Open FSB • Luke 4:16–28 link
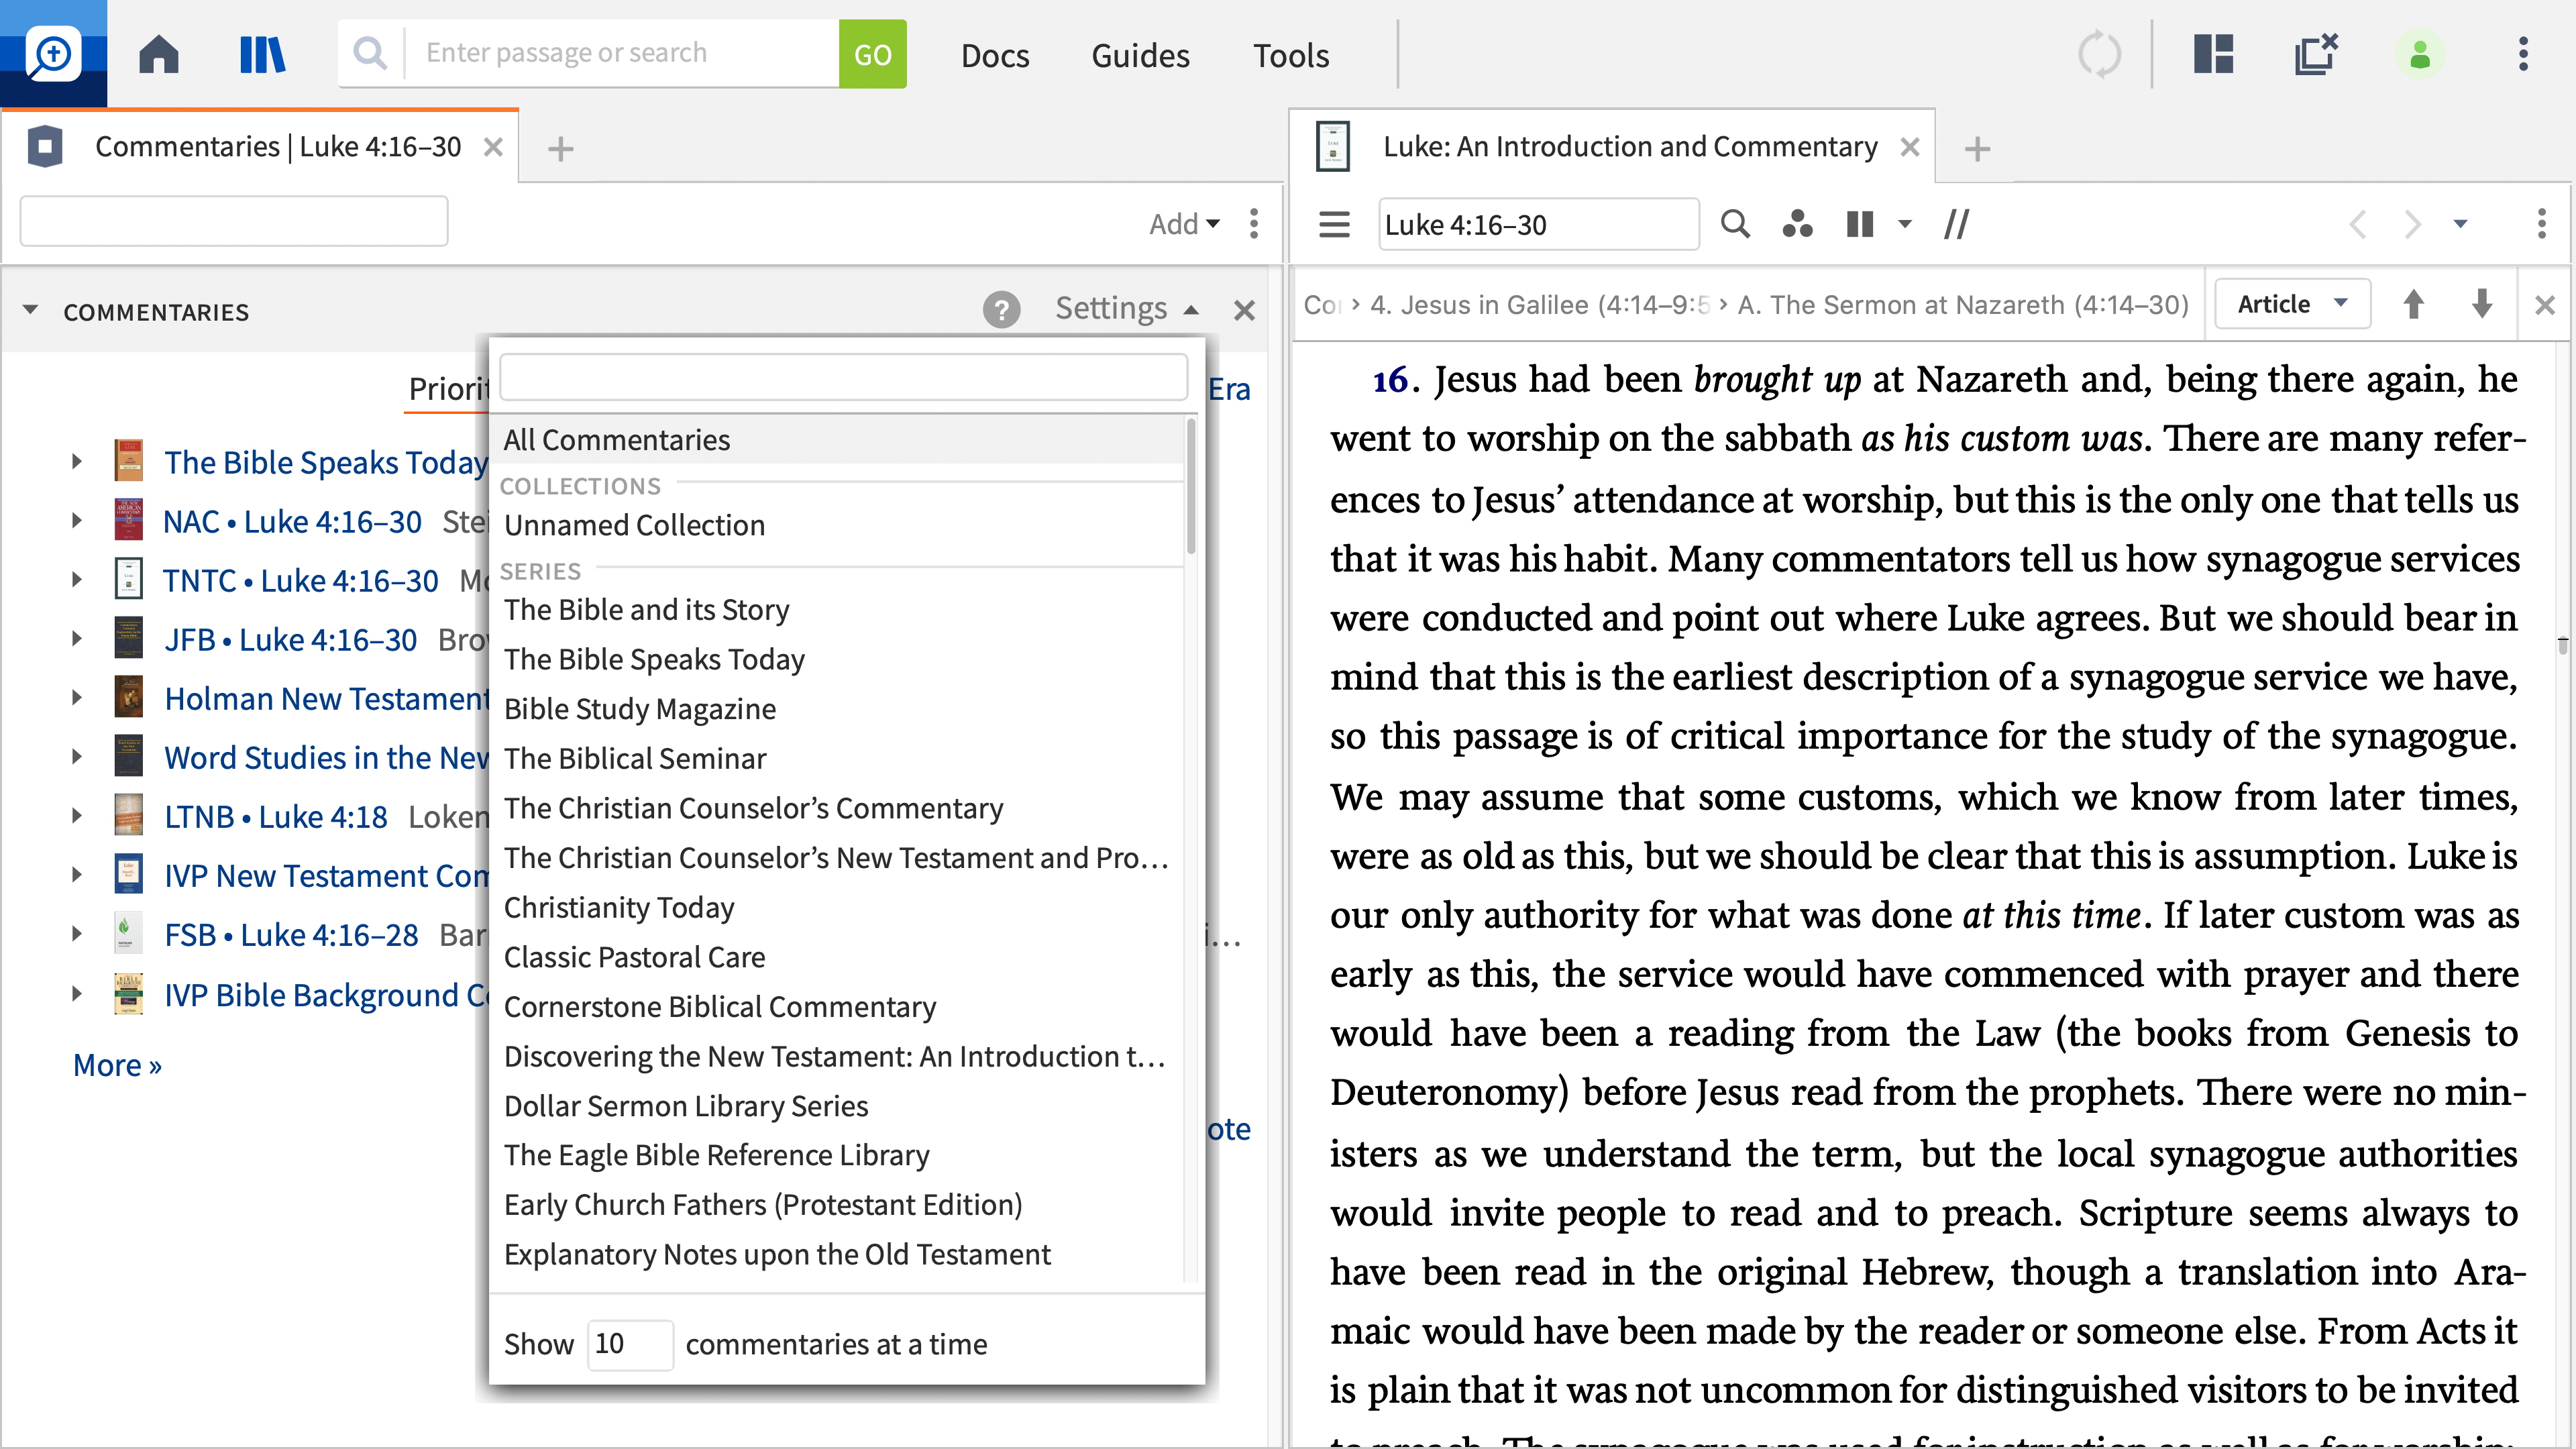The width and height of the screenshot is (2576, 1449). [291, 935]
